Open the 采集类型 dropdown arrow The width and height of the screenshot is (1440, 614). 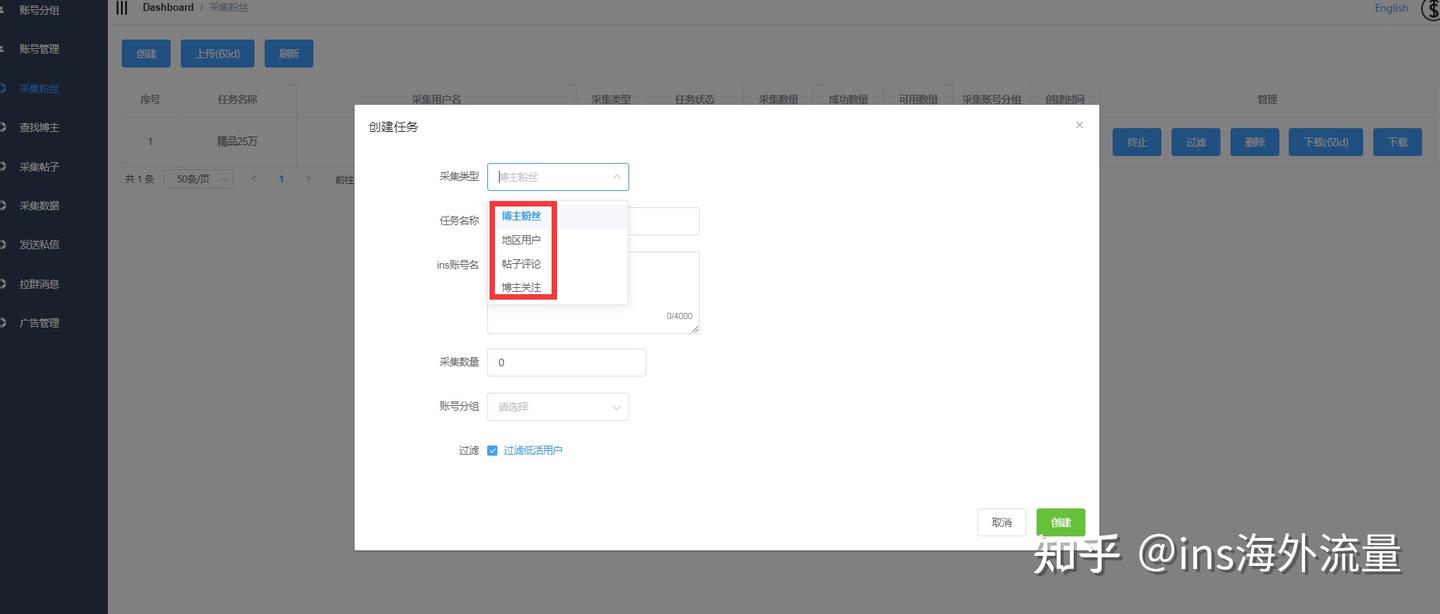coord(616,177)
